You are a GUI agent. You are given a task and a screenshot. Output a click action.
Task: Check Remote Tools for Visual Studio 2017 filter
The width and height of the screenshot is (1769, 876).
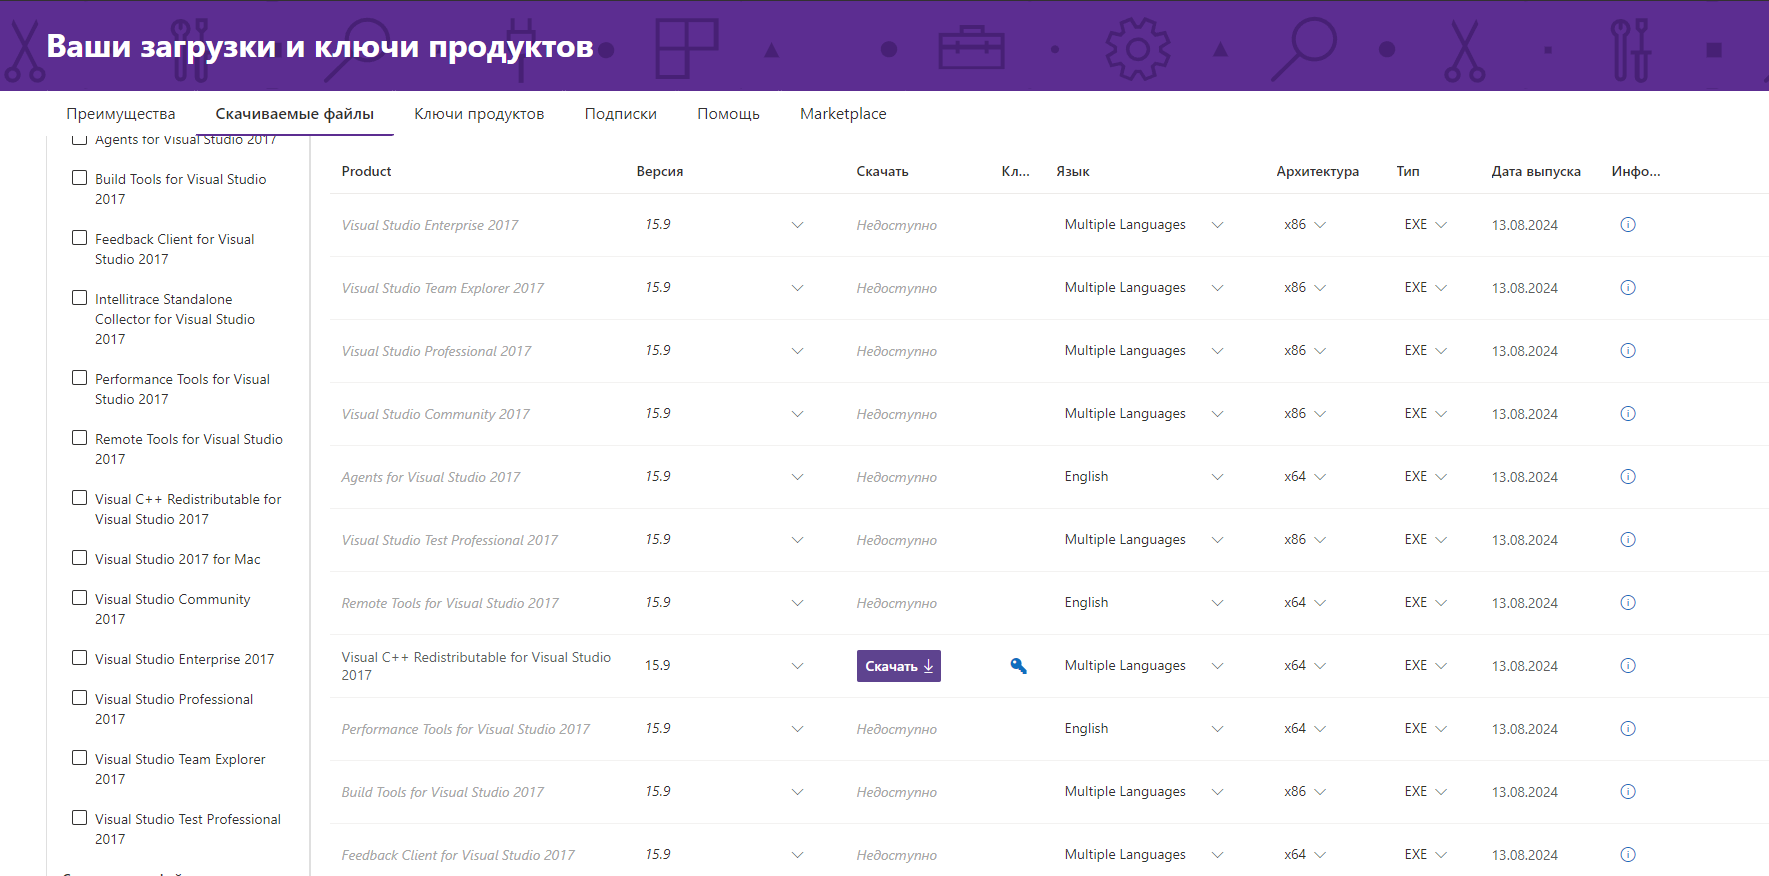[79, 438]
